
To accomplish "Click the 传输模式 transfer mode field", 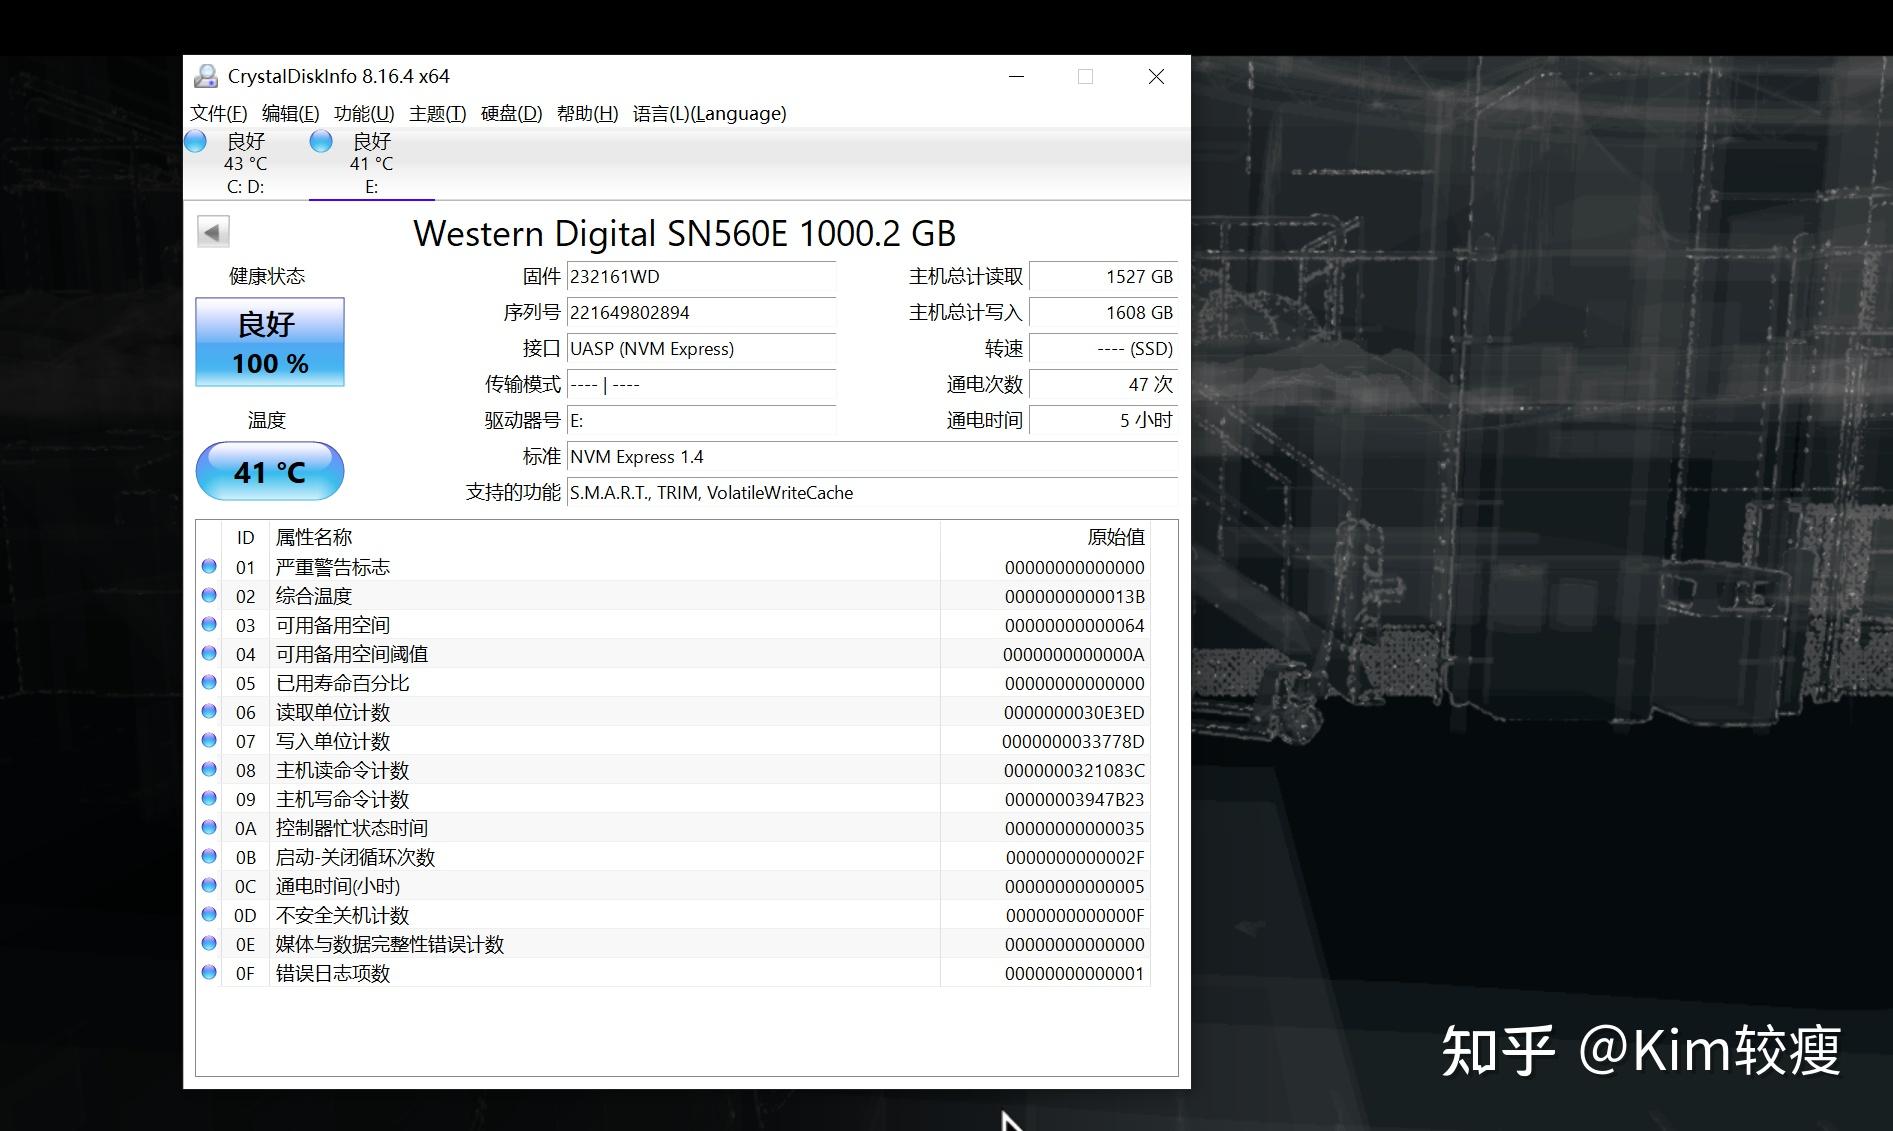I will click(x=701, y=385).
